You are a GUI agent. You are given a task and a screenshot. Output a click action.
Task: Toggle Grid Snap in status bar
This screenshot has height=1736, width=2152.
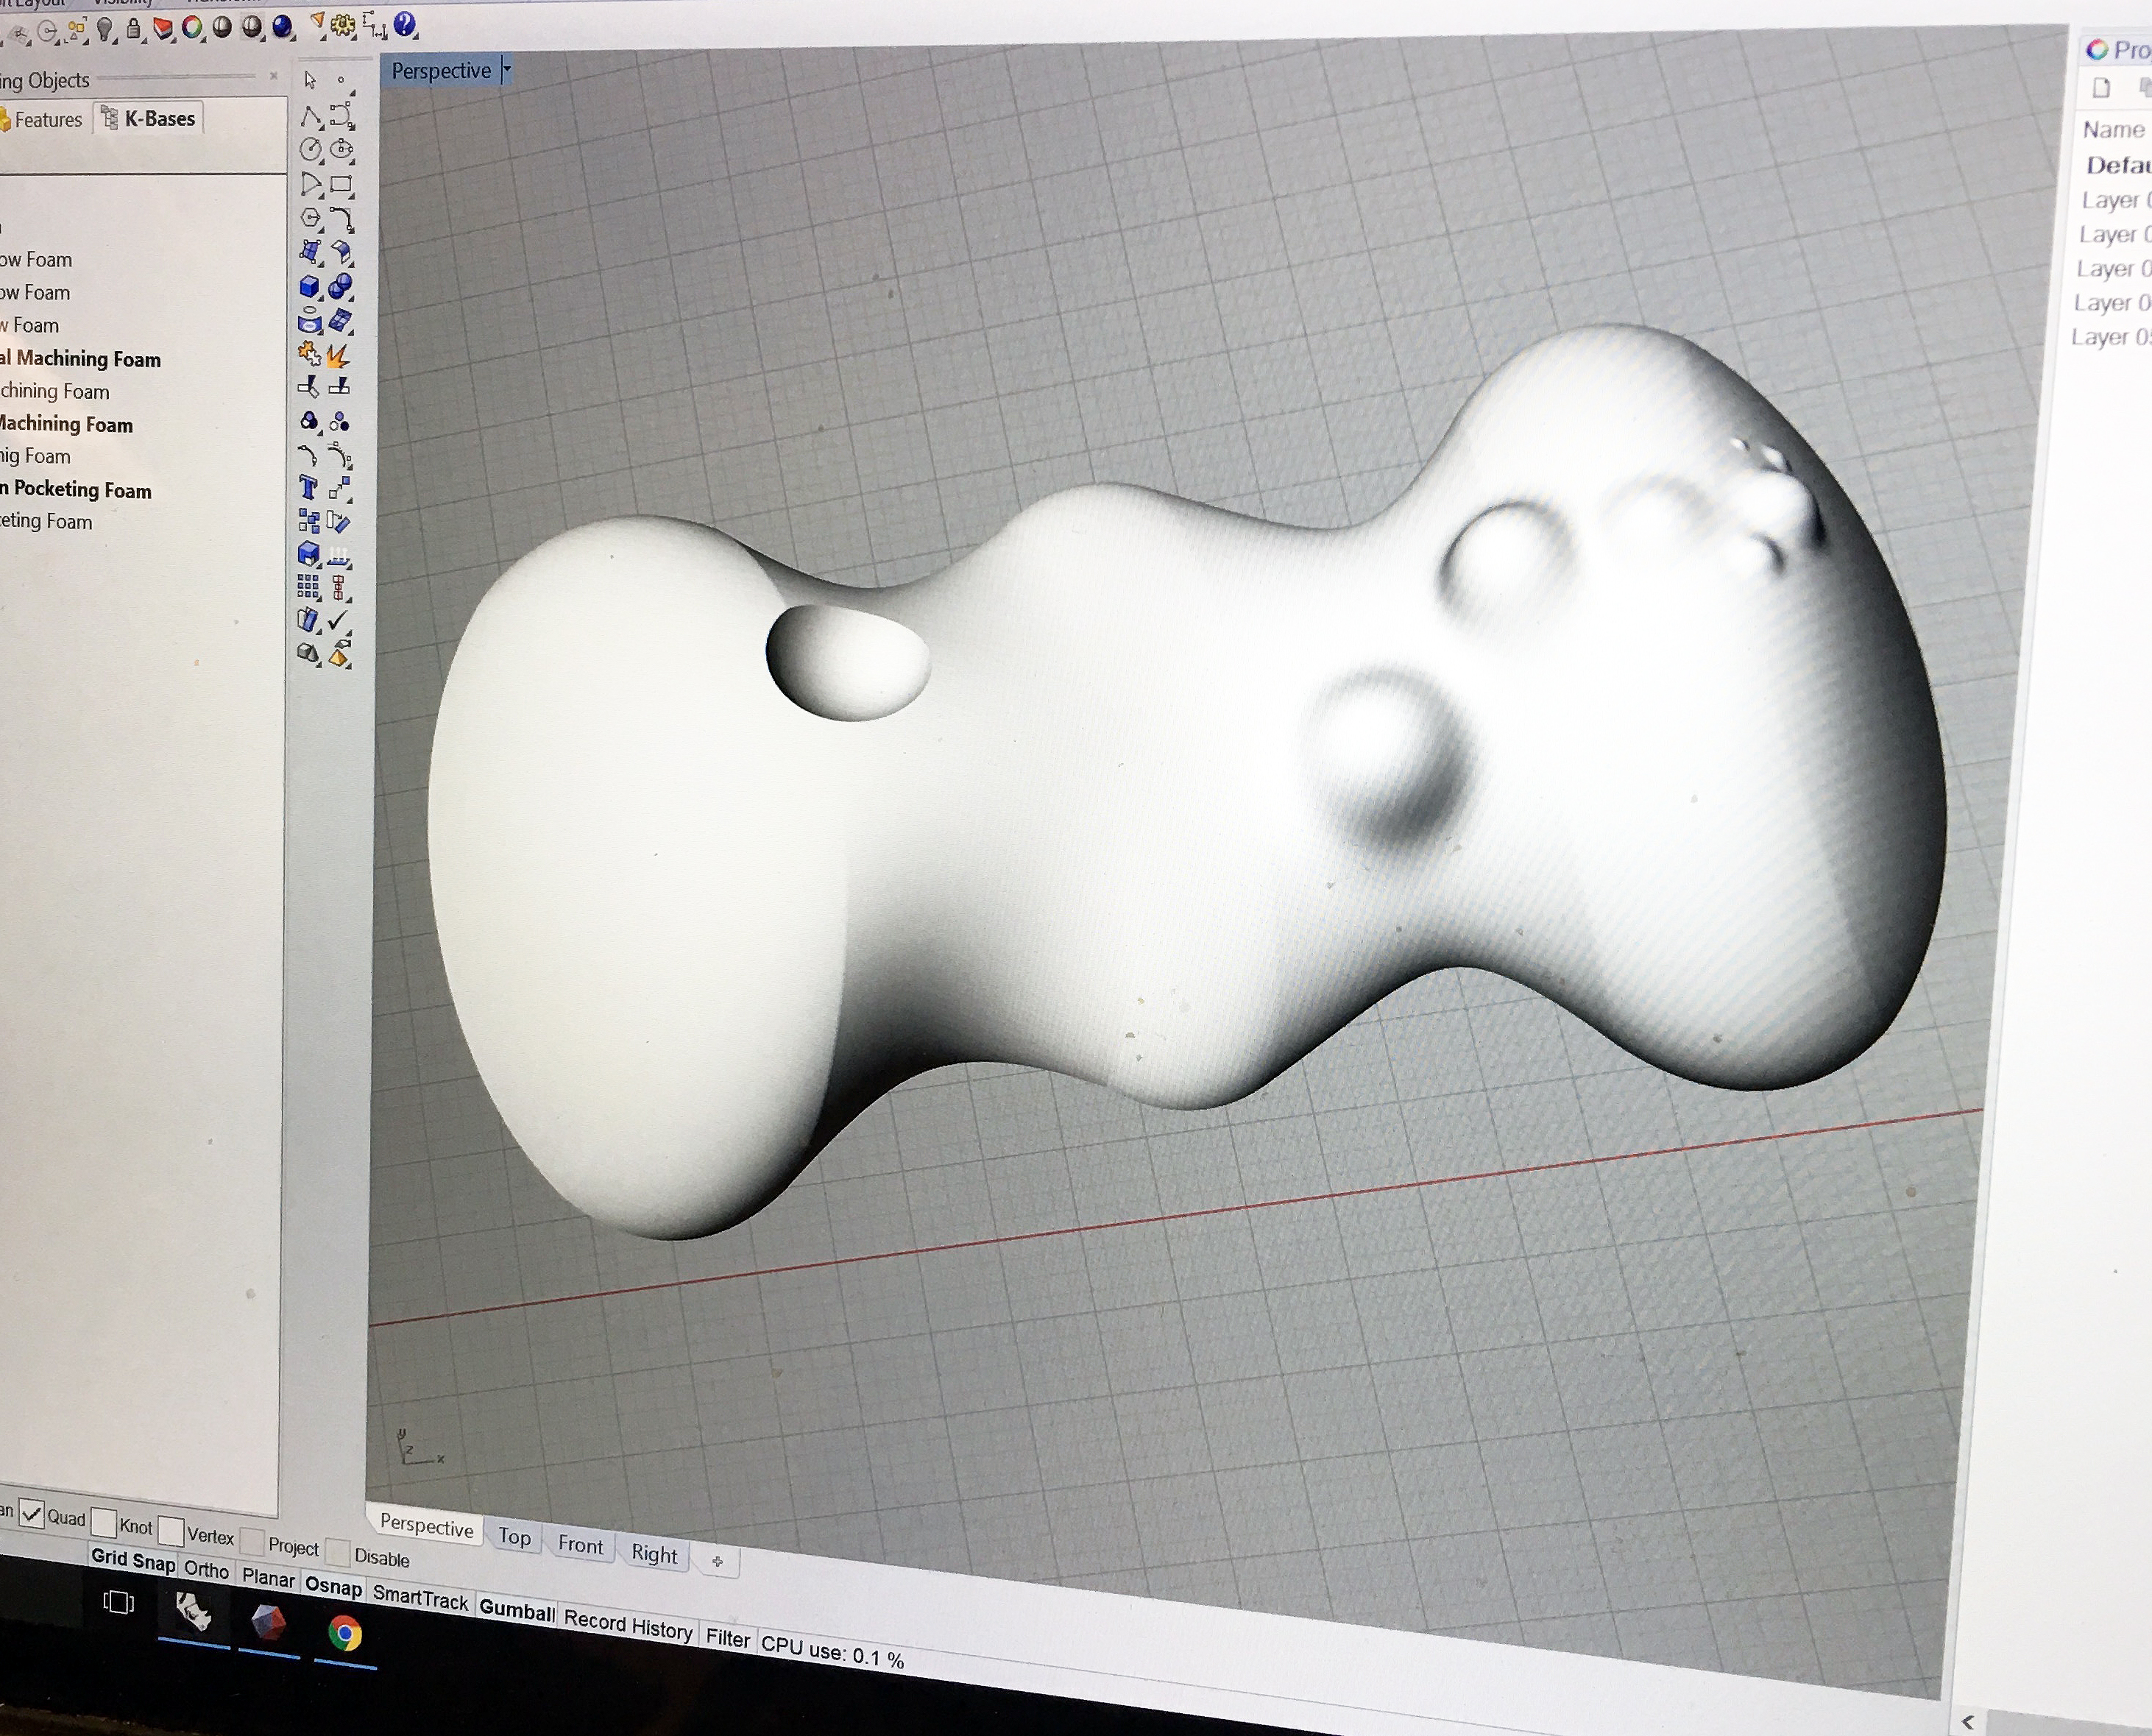(133, 1561)
